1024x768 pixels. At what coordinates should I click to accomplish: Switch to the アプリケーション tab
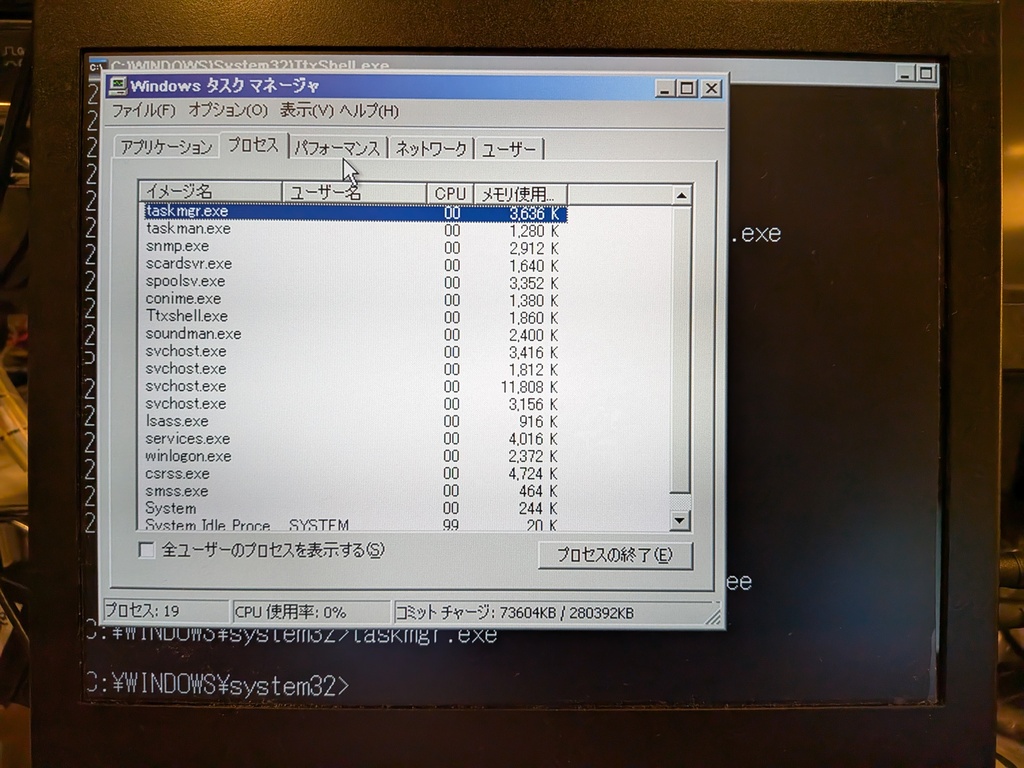pos(166,148)
